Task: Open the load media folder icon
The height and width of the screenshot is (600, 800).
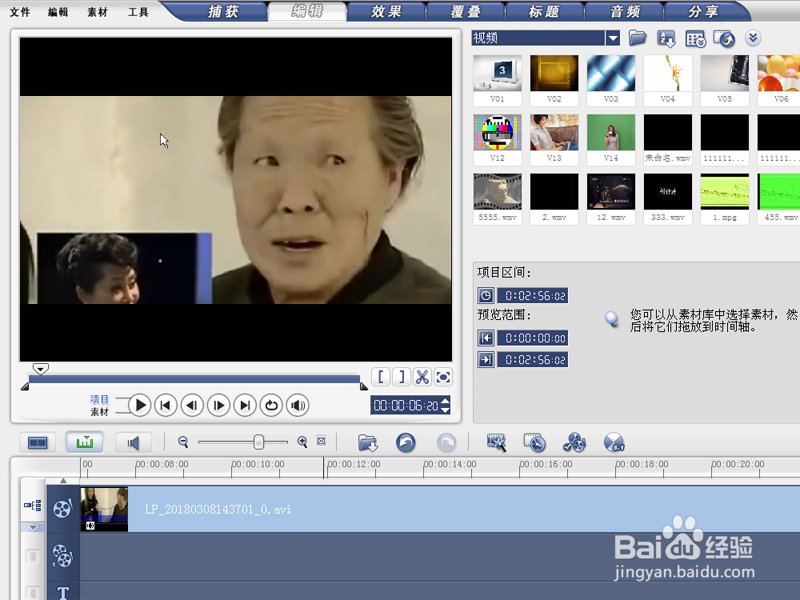Action: [x=637, y=37]
